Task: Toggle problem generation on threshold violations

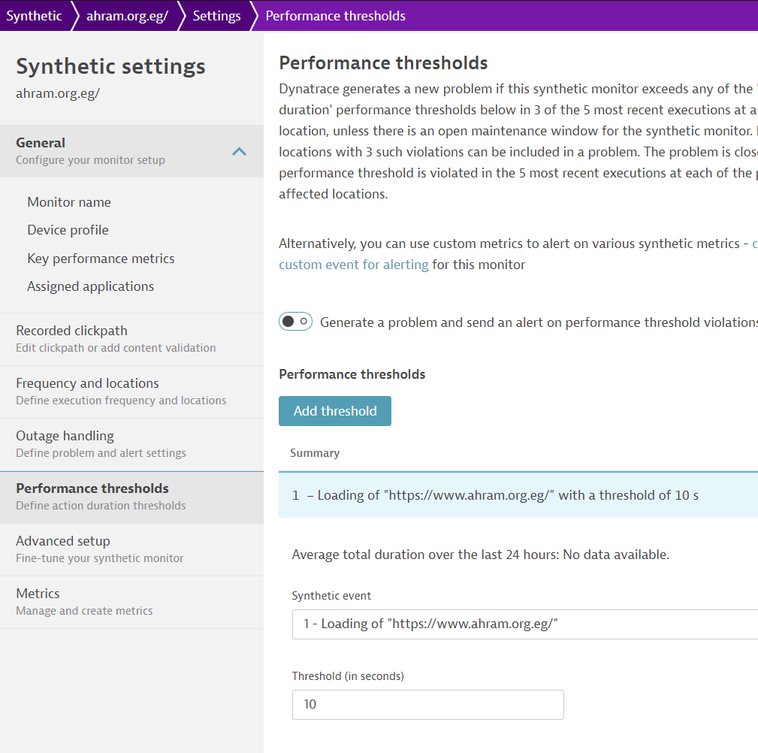Action: 295,322
